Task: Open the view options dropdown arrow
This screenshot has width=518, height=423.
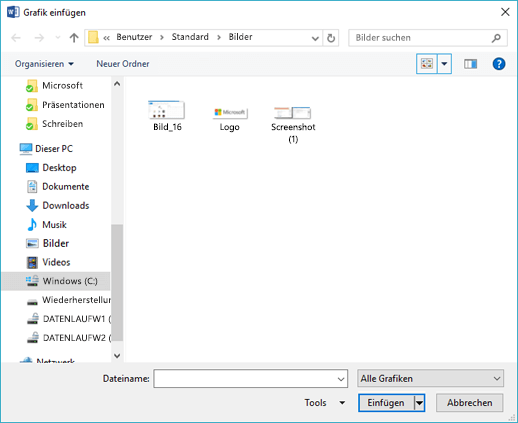Action: click(444, 63)
